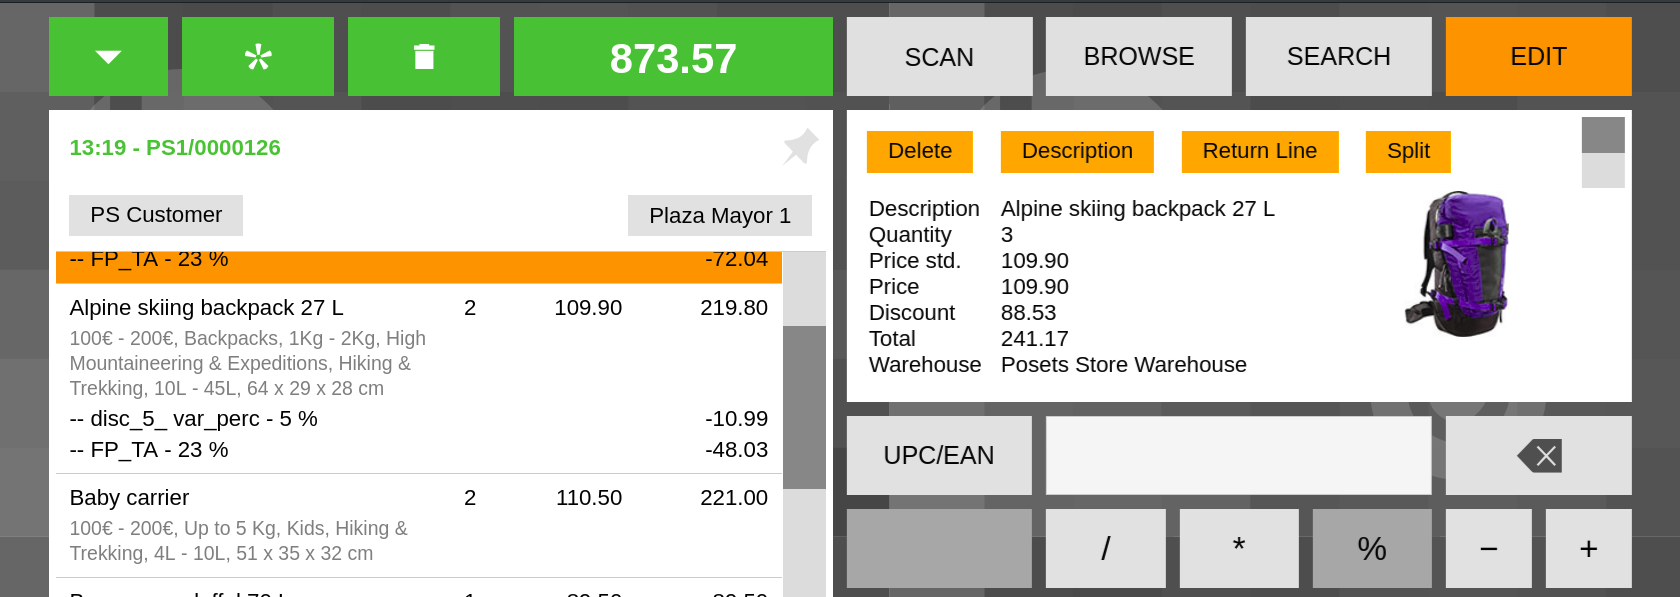The width and height of the screenshot is (1680, 597).
Task: Click the asterisk new ticket icon
Action: [x=258, y=57]
